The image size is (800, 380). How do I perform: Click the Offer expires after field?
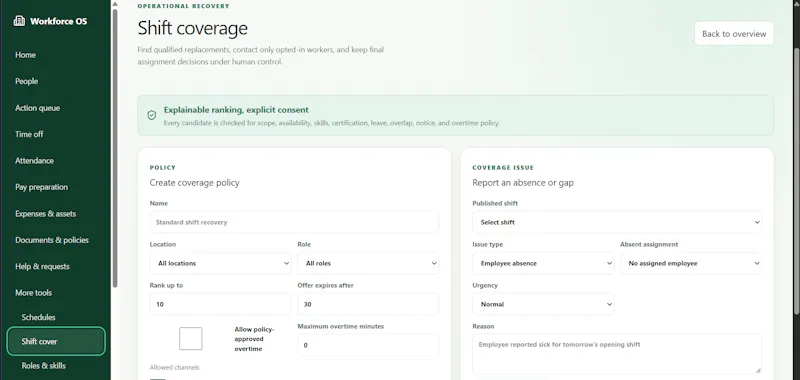368,304
